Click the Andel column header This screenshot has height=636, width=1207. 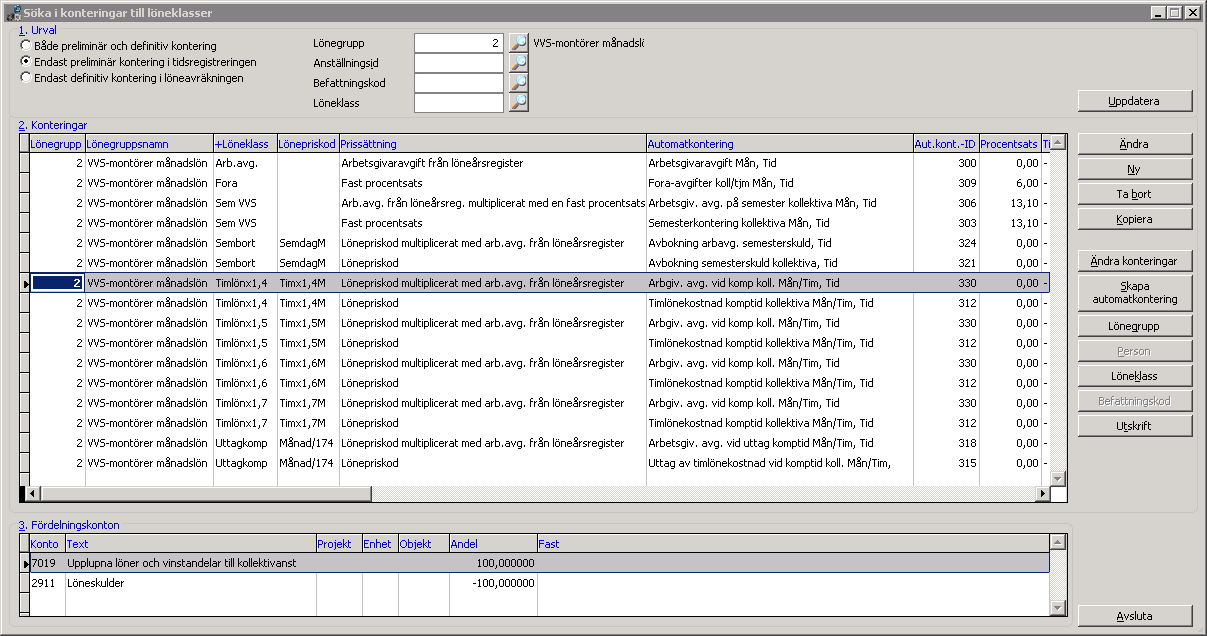(x=493, y=544)
